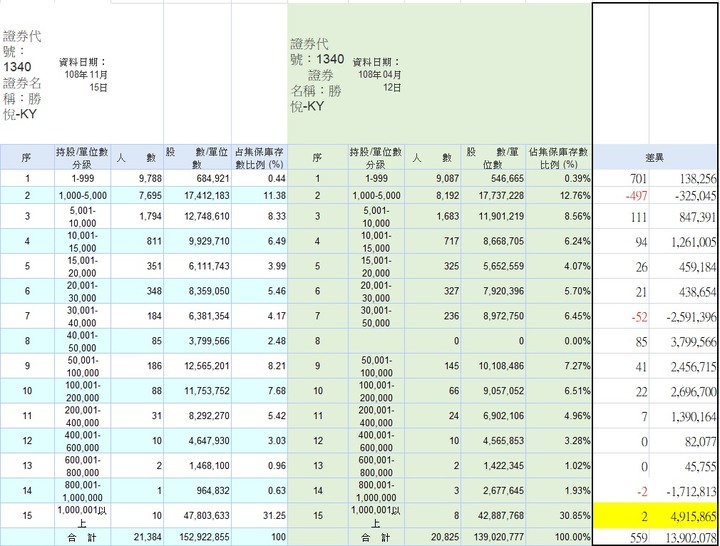Select left 占集保庫存數比例 (%) column header
Viewport: 720px width, 546px height.
(259, 158)
